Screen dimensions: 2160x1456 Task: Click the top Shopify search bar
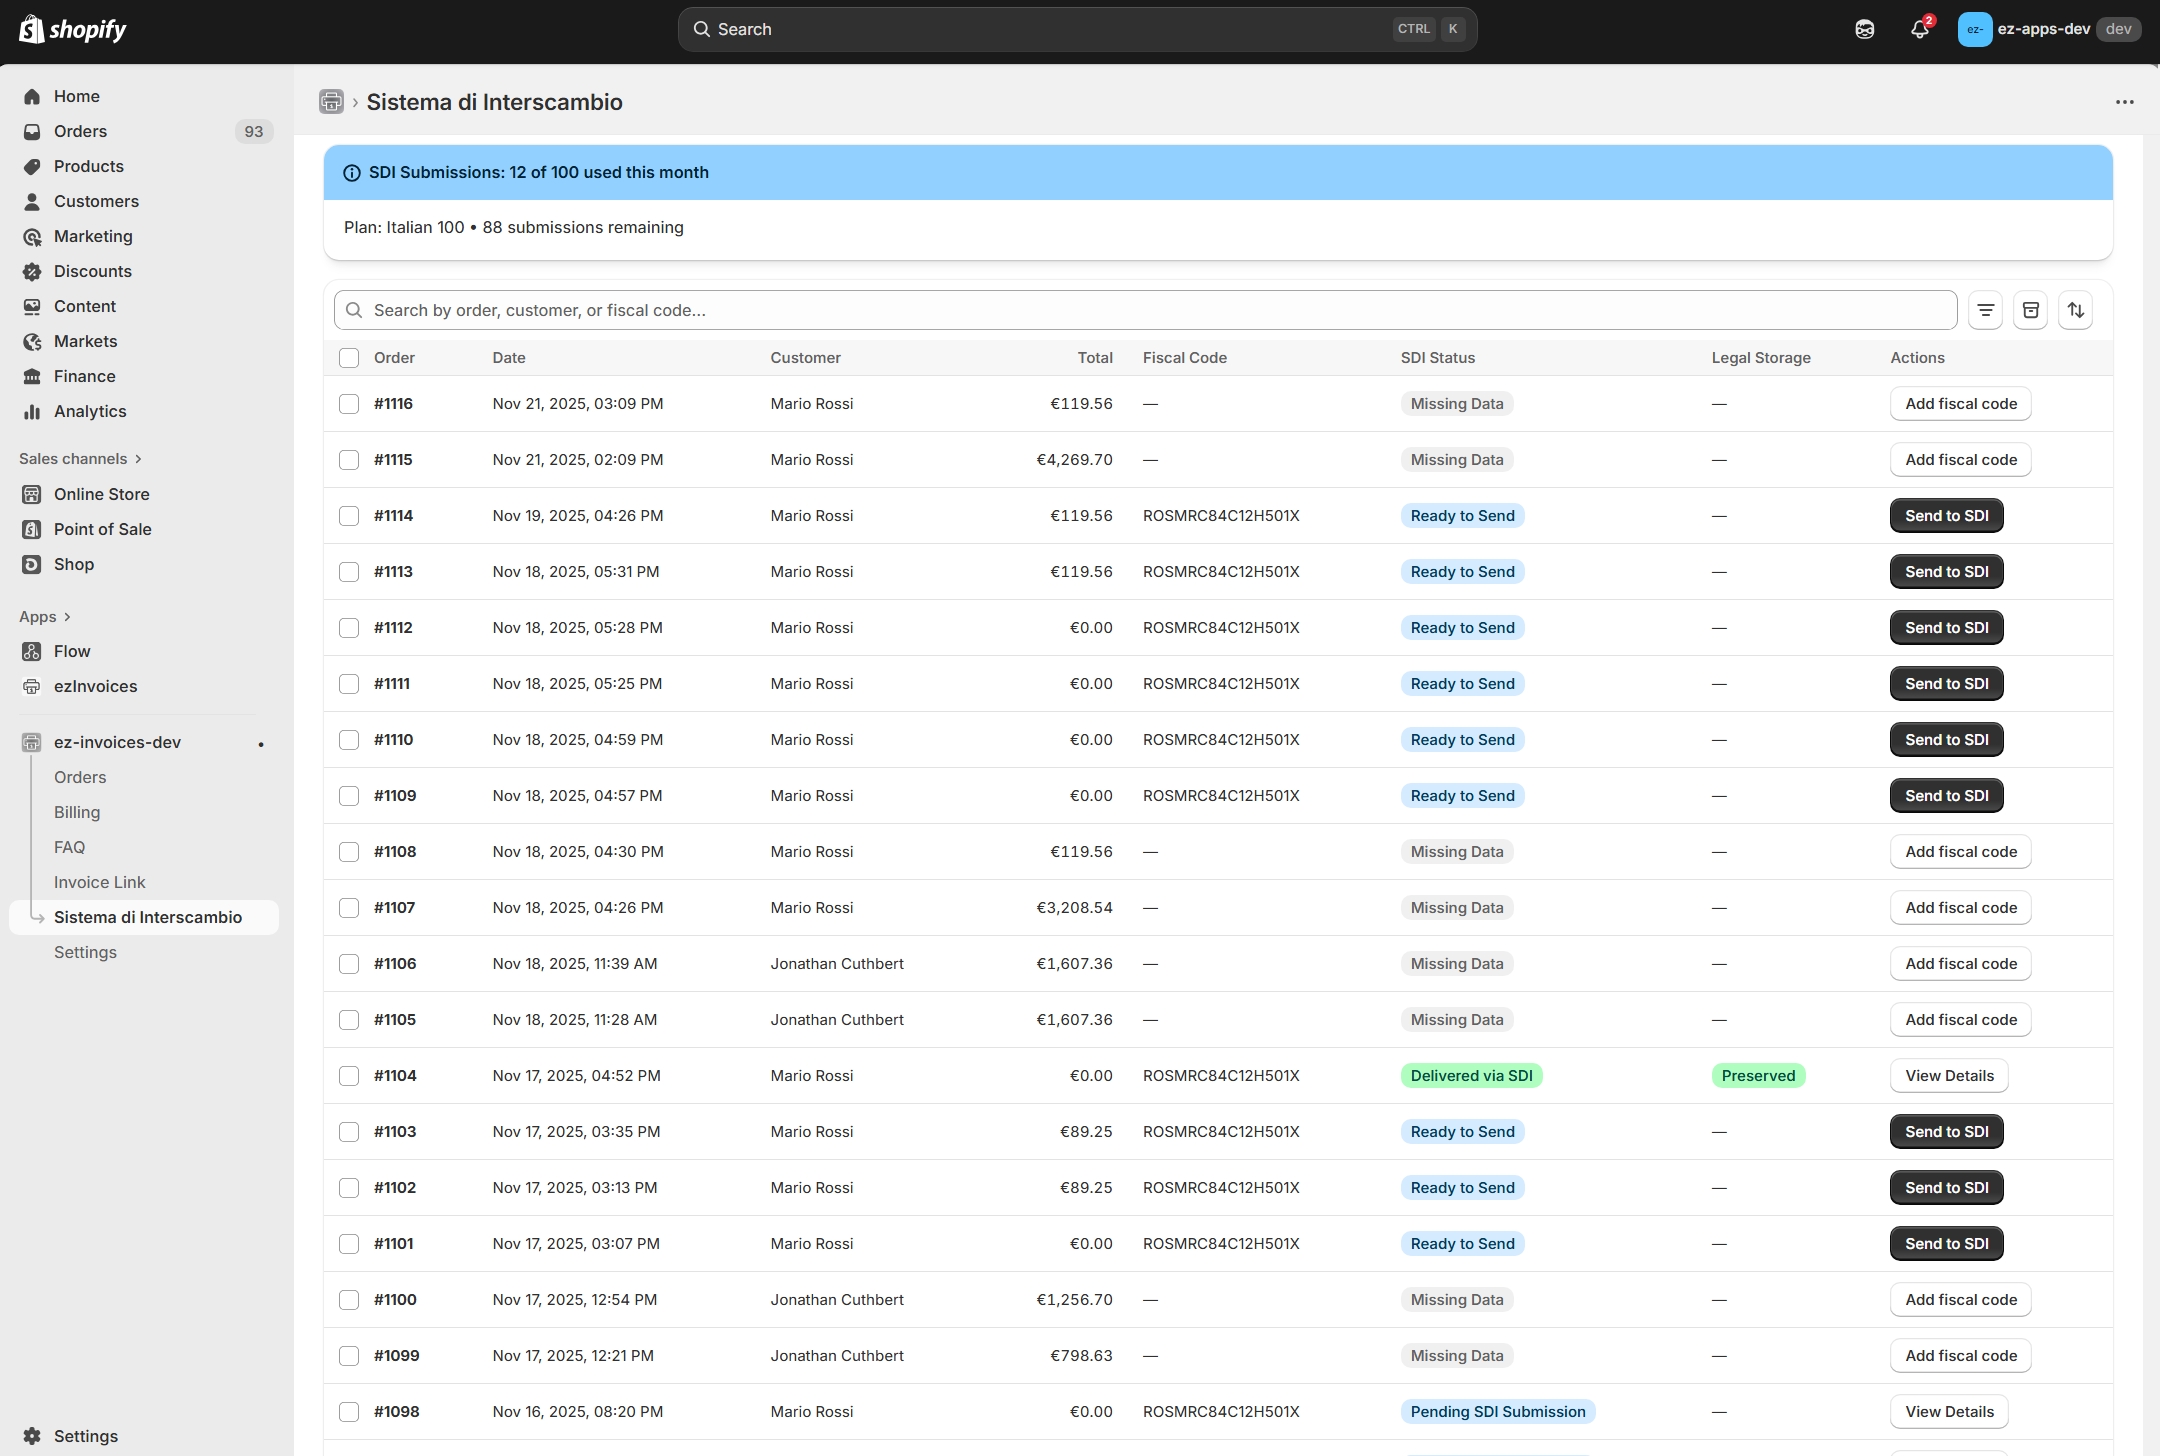[1077, 29]
